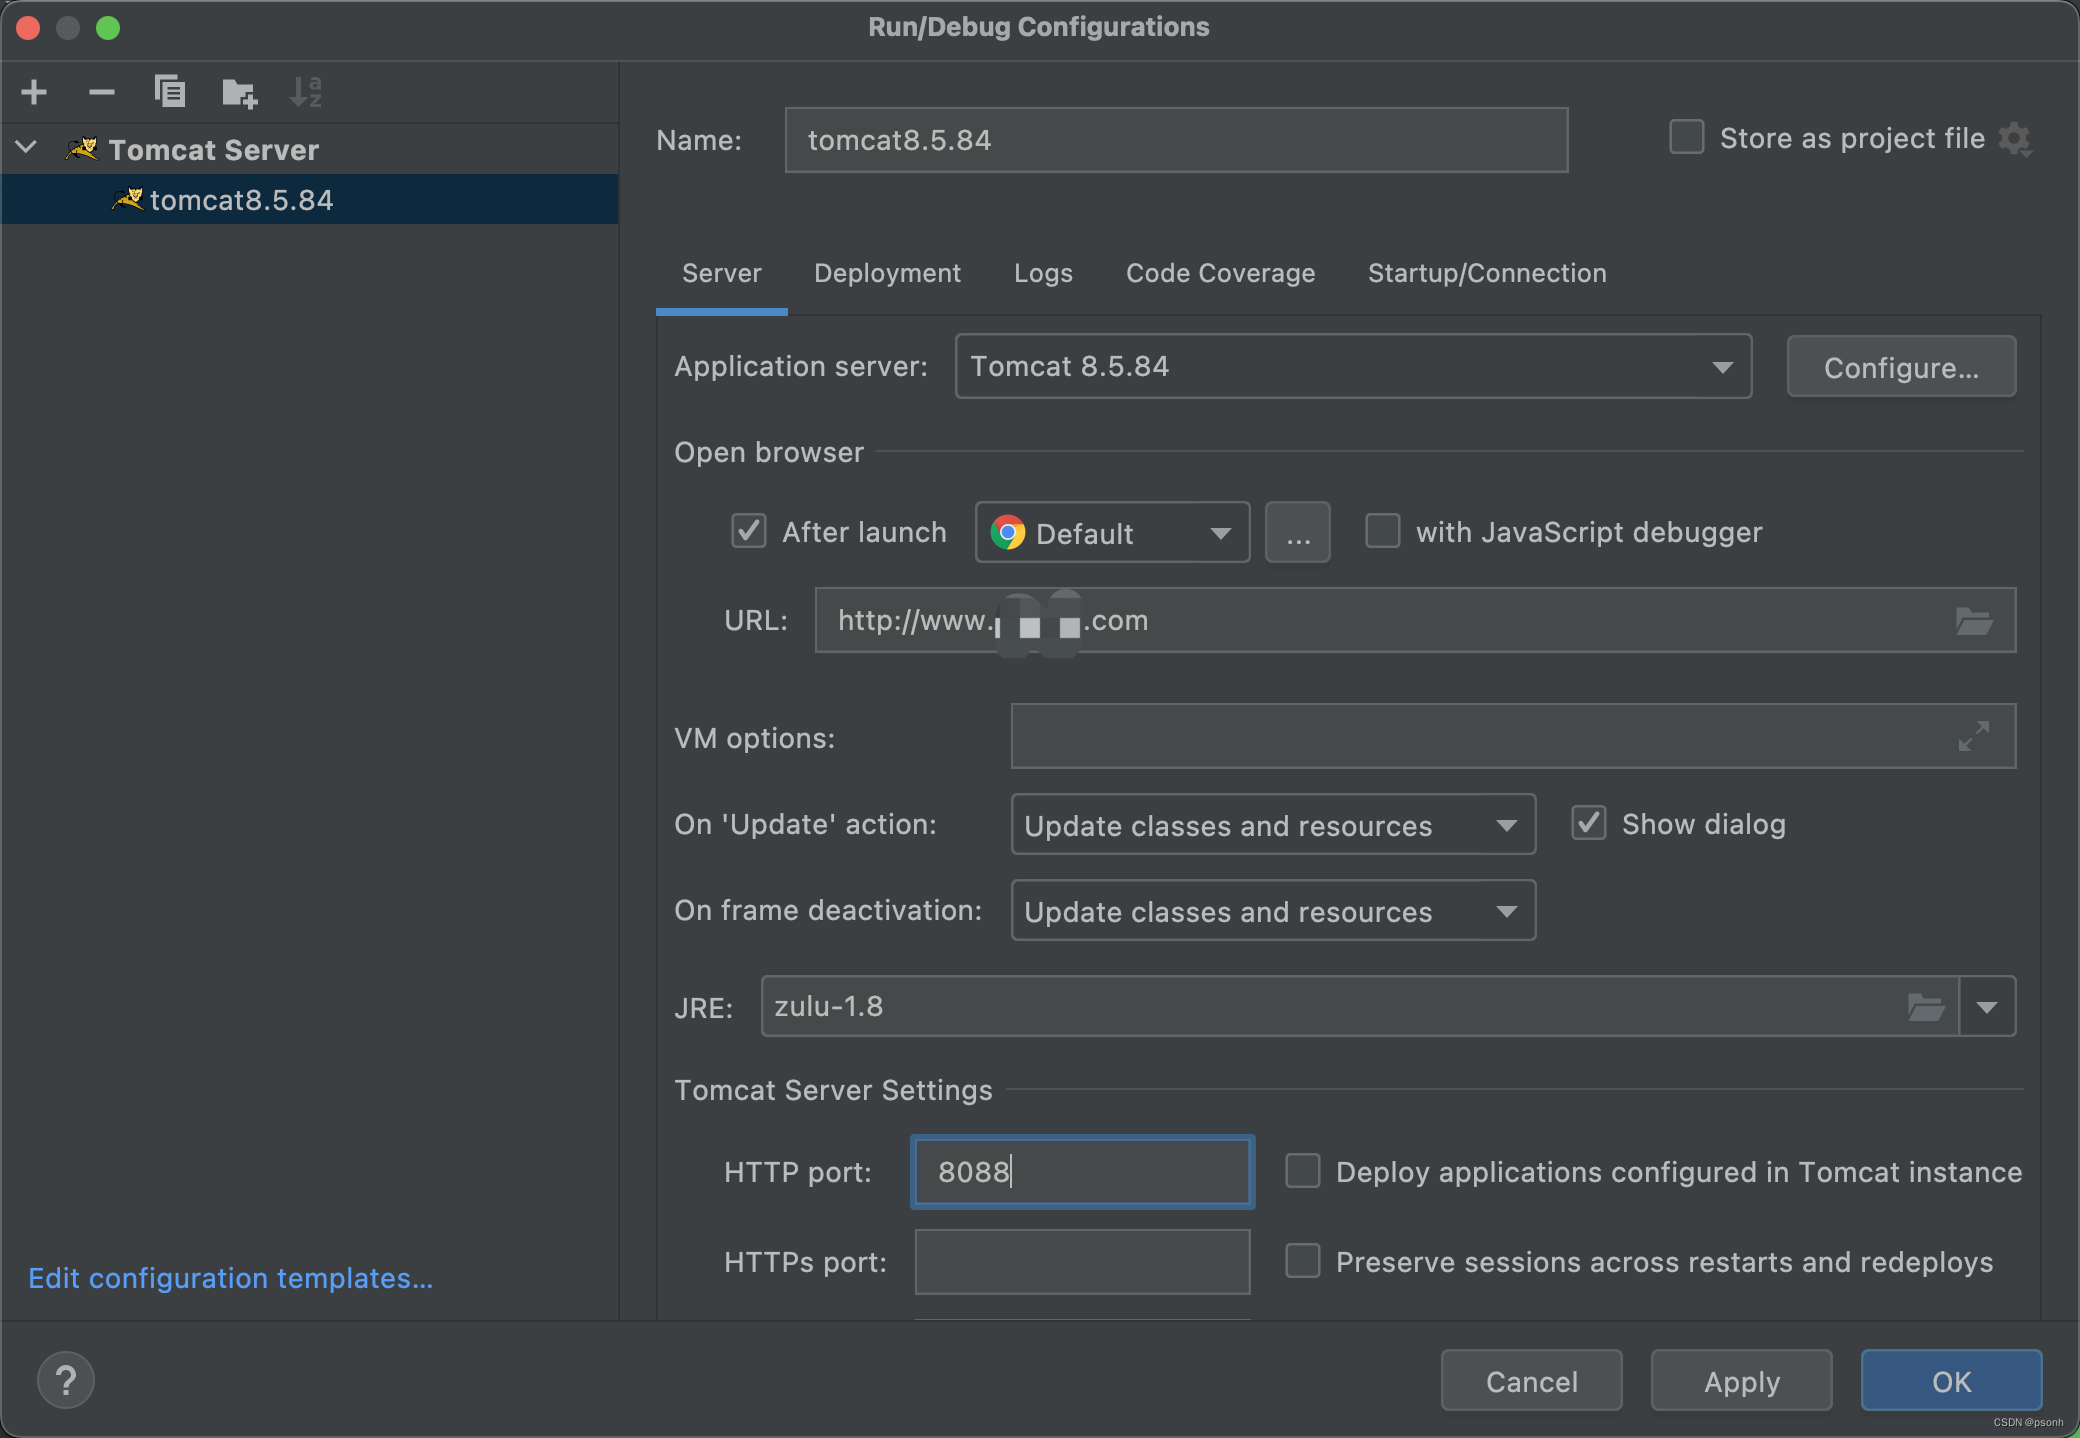Viewport: 2080px width, 1438px height.
Task: Click the HTTP port field
Action: click(1082, 1171)
